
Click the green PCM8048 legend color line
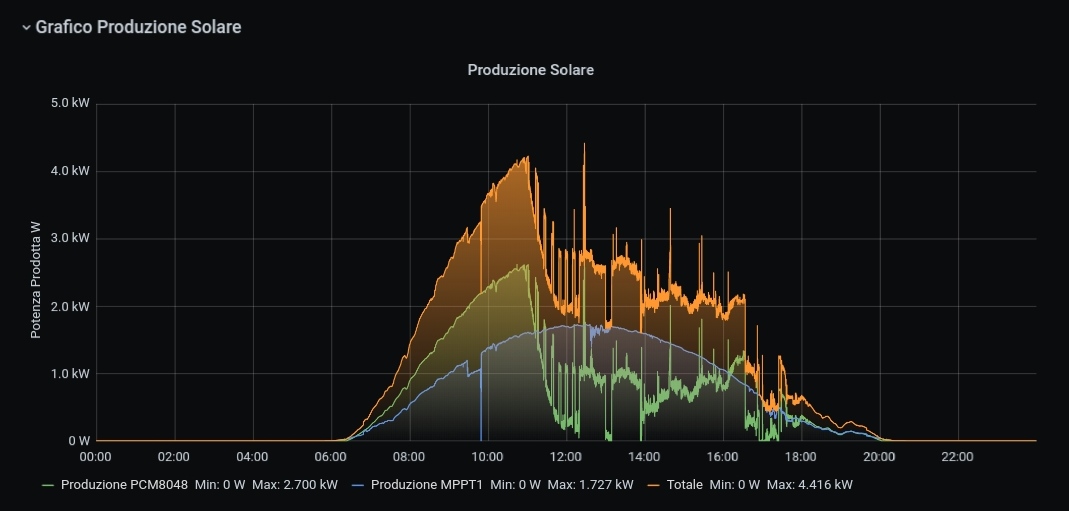click(48, 485)
